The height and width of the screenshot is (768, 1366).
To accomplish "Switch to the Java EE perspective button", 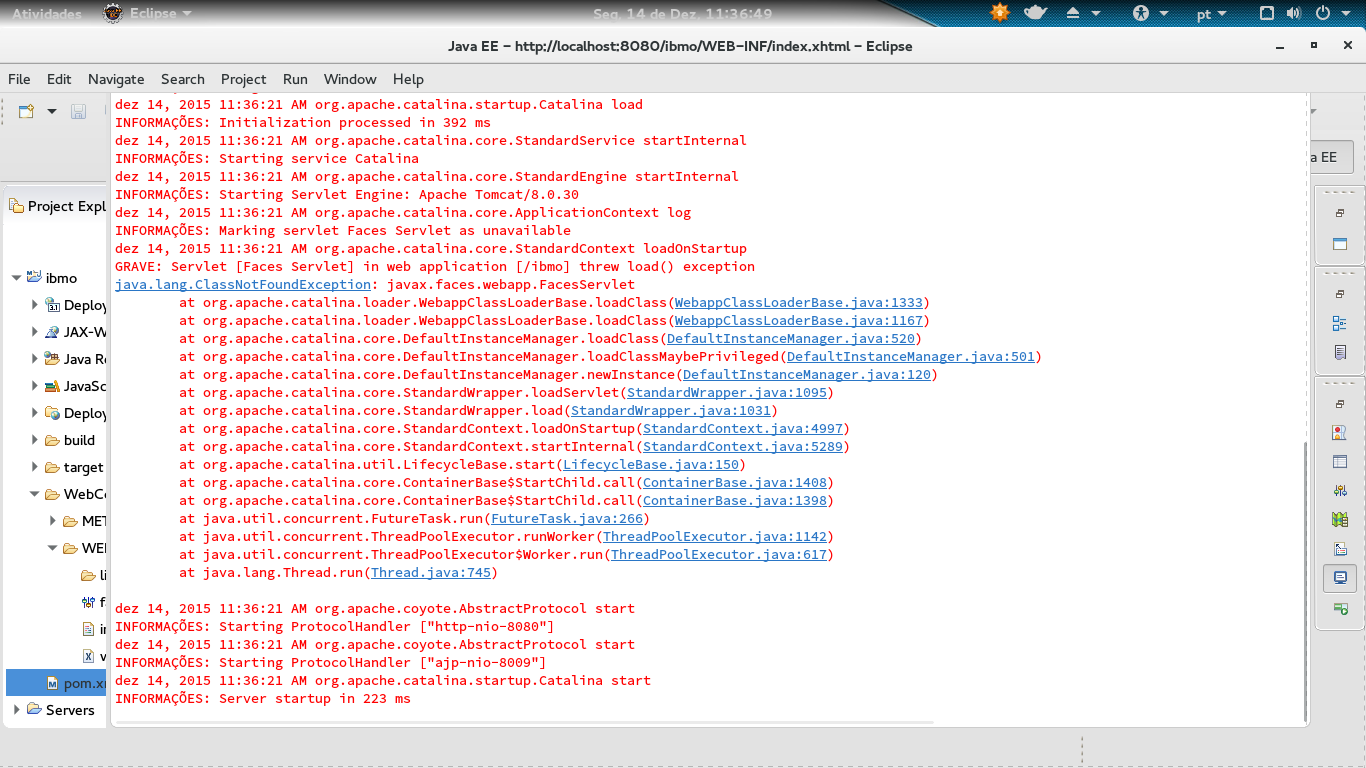I will 1330,157.
